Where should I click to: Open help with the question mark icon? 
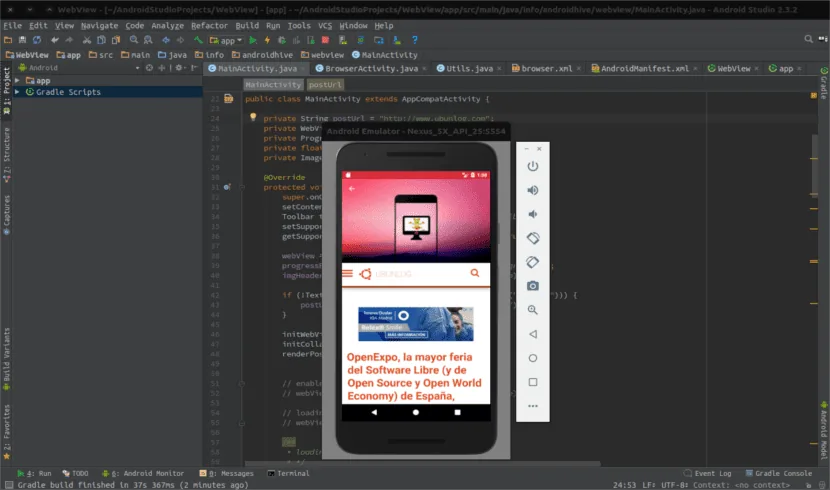pos(414,40)
